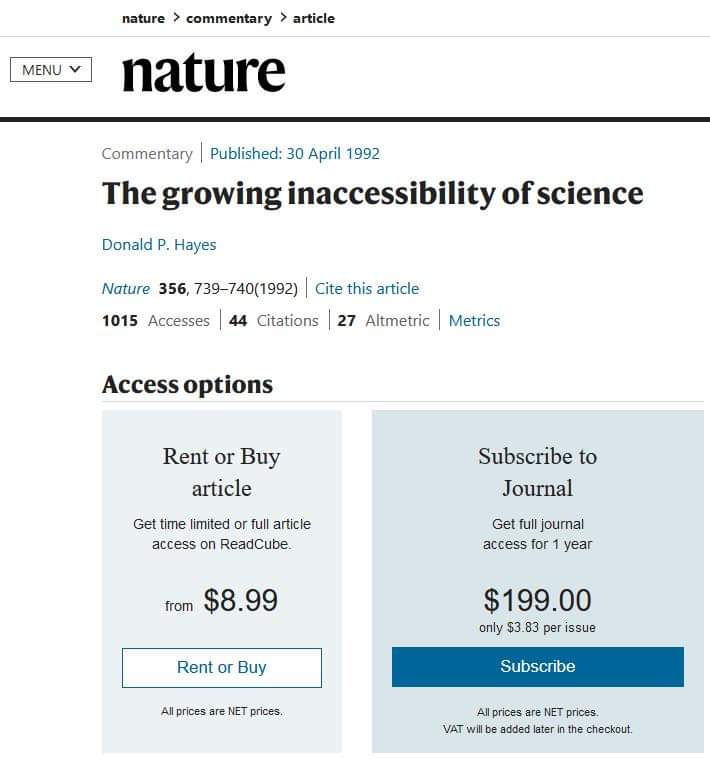Open the Nature journal italic link
Image resolution: width=710 pixels, height=759 pixels.
(x=126, y=289)
